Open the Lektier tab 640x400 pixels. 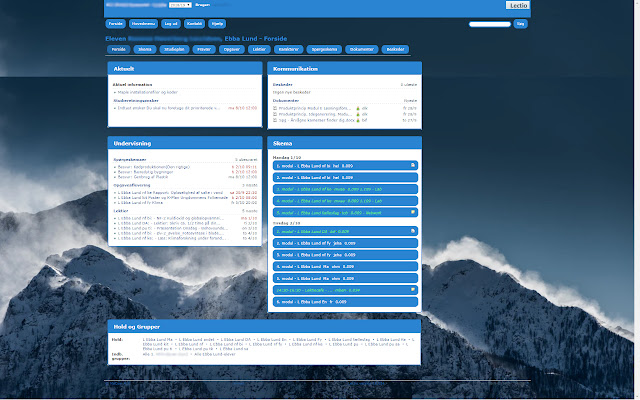coord(260,48)
